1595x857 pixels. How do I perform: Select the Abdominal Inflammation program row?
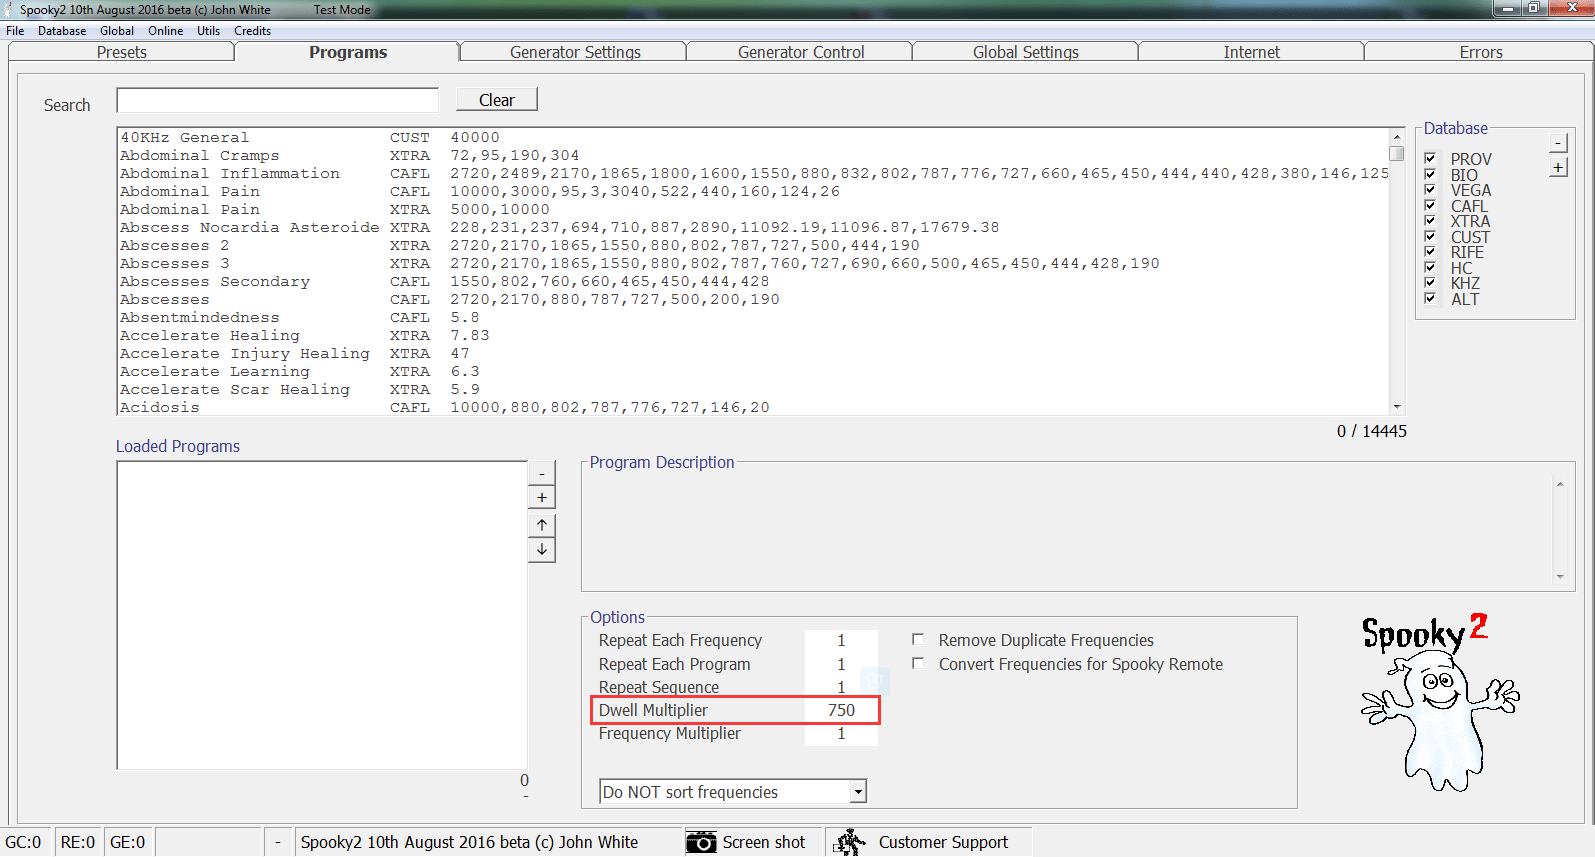click(754, 173)
